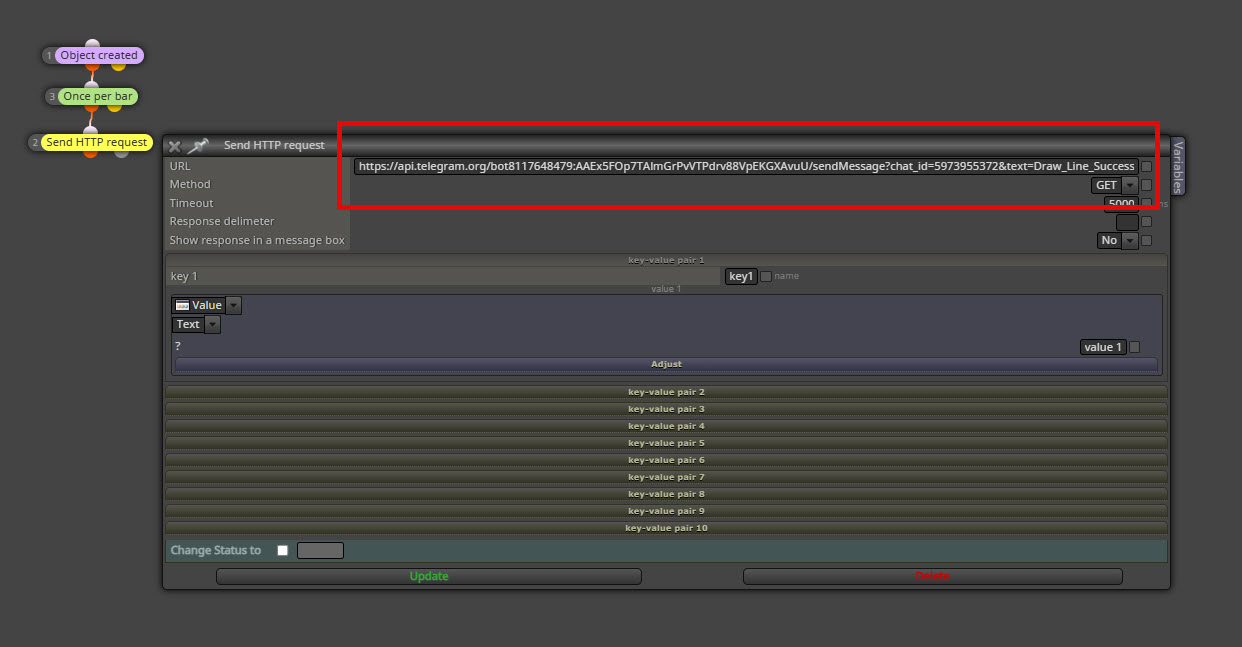Screen dimensions: 1242x647
Task: Select the Once per bar block
Action: 97,97
